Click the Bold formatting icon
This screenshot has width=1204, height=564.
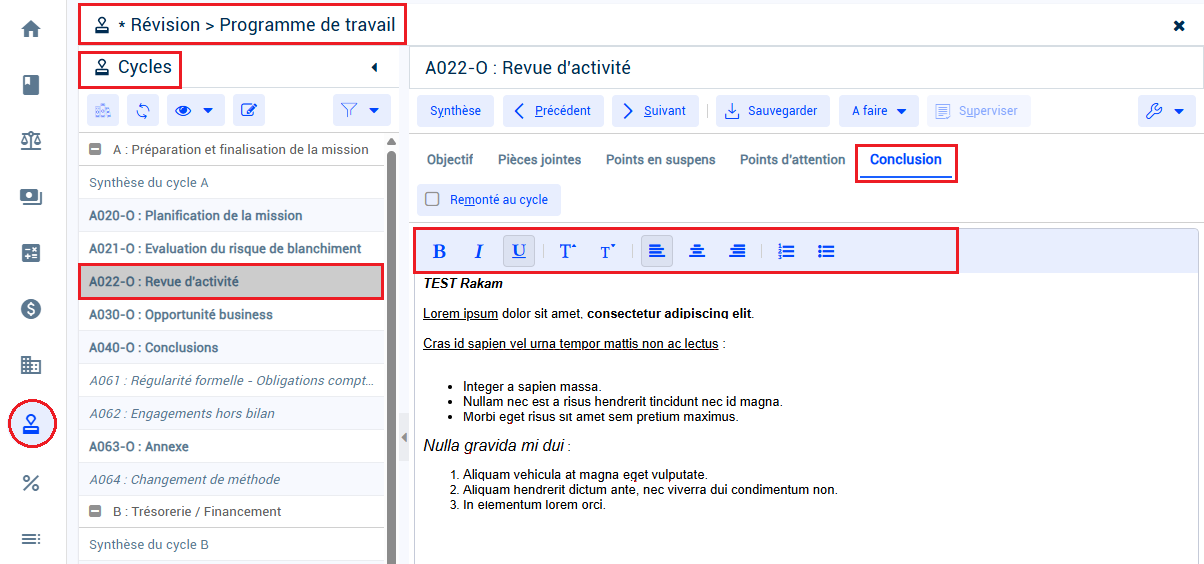pos(439,251)
